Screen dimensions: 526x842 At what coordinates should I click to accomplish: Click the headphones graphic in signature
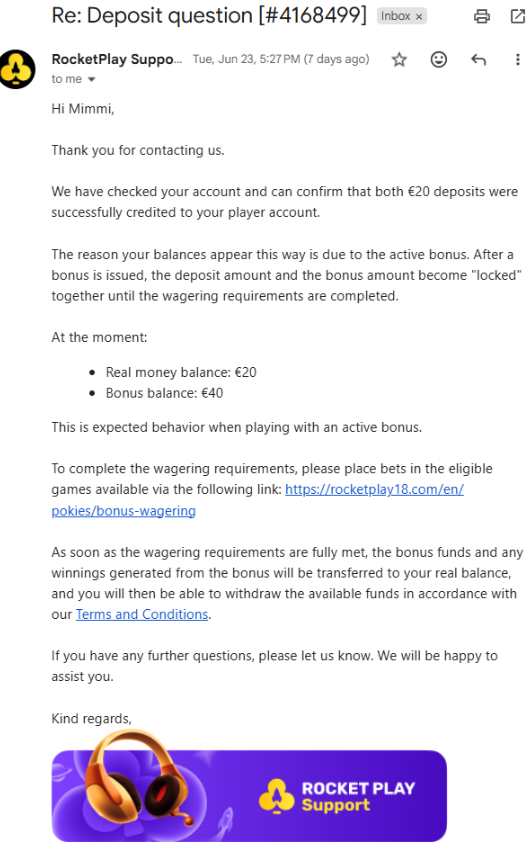pyautogui.click(x=140, y=778)
